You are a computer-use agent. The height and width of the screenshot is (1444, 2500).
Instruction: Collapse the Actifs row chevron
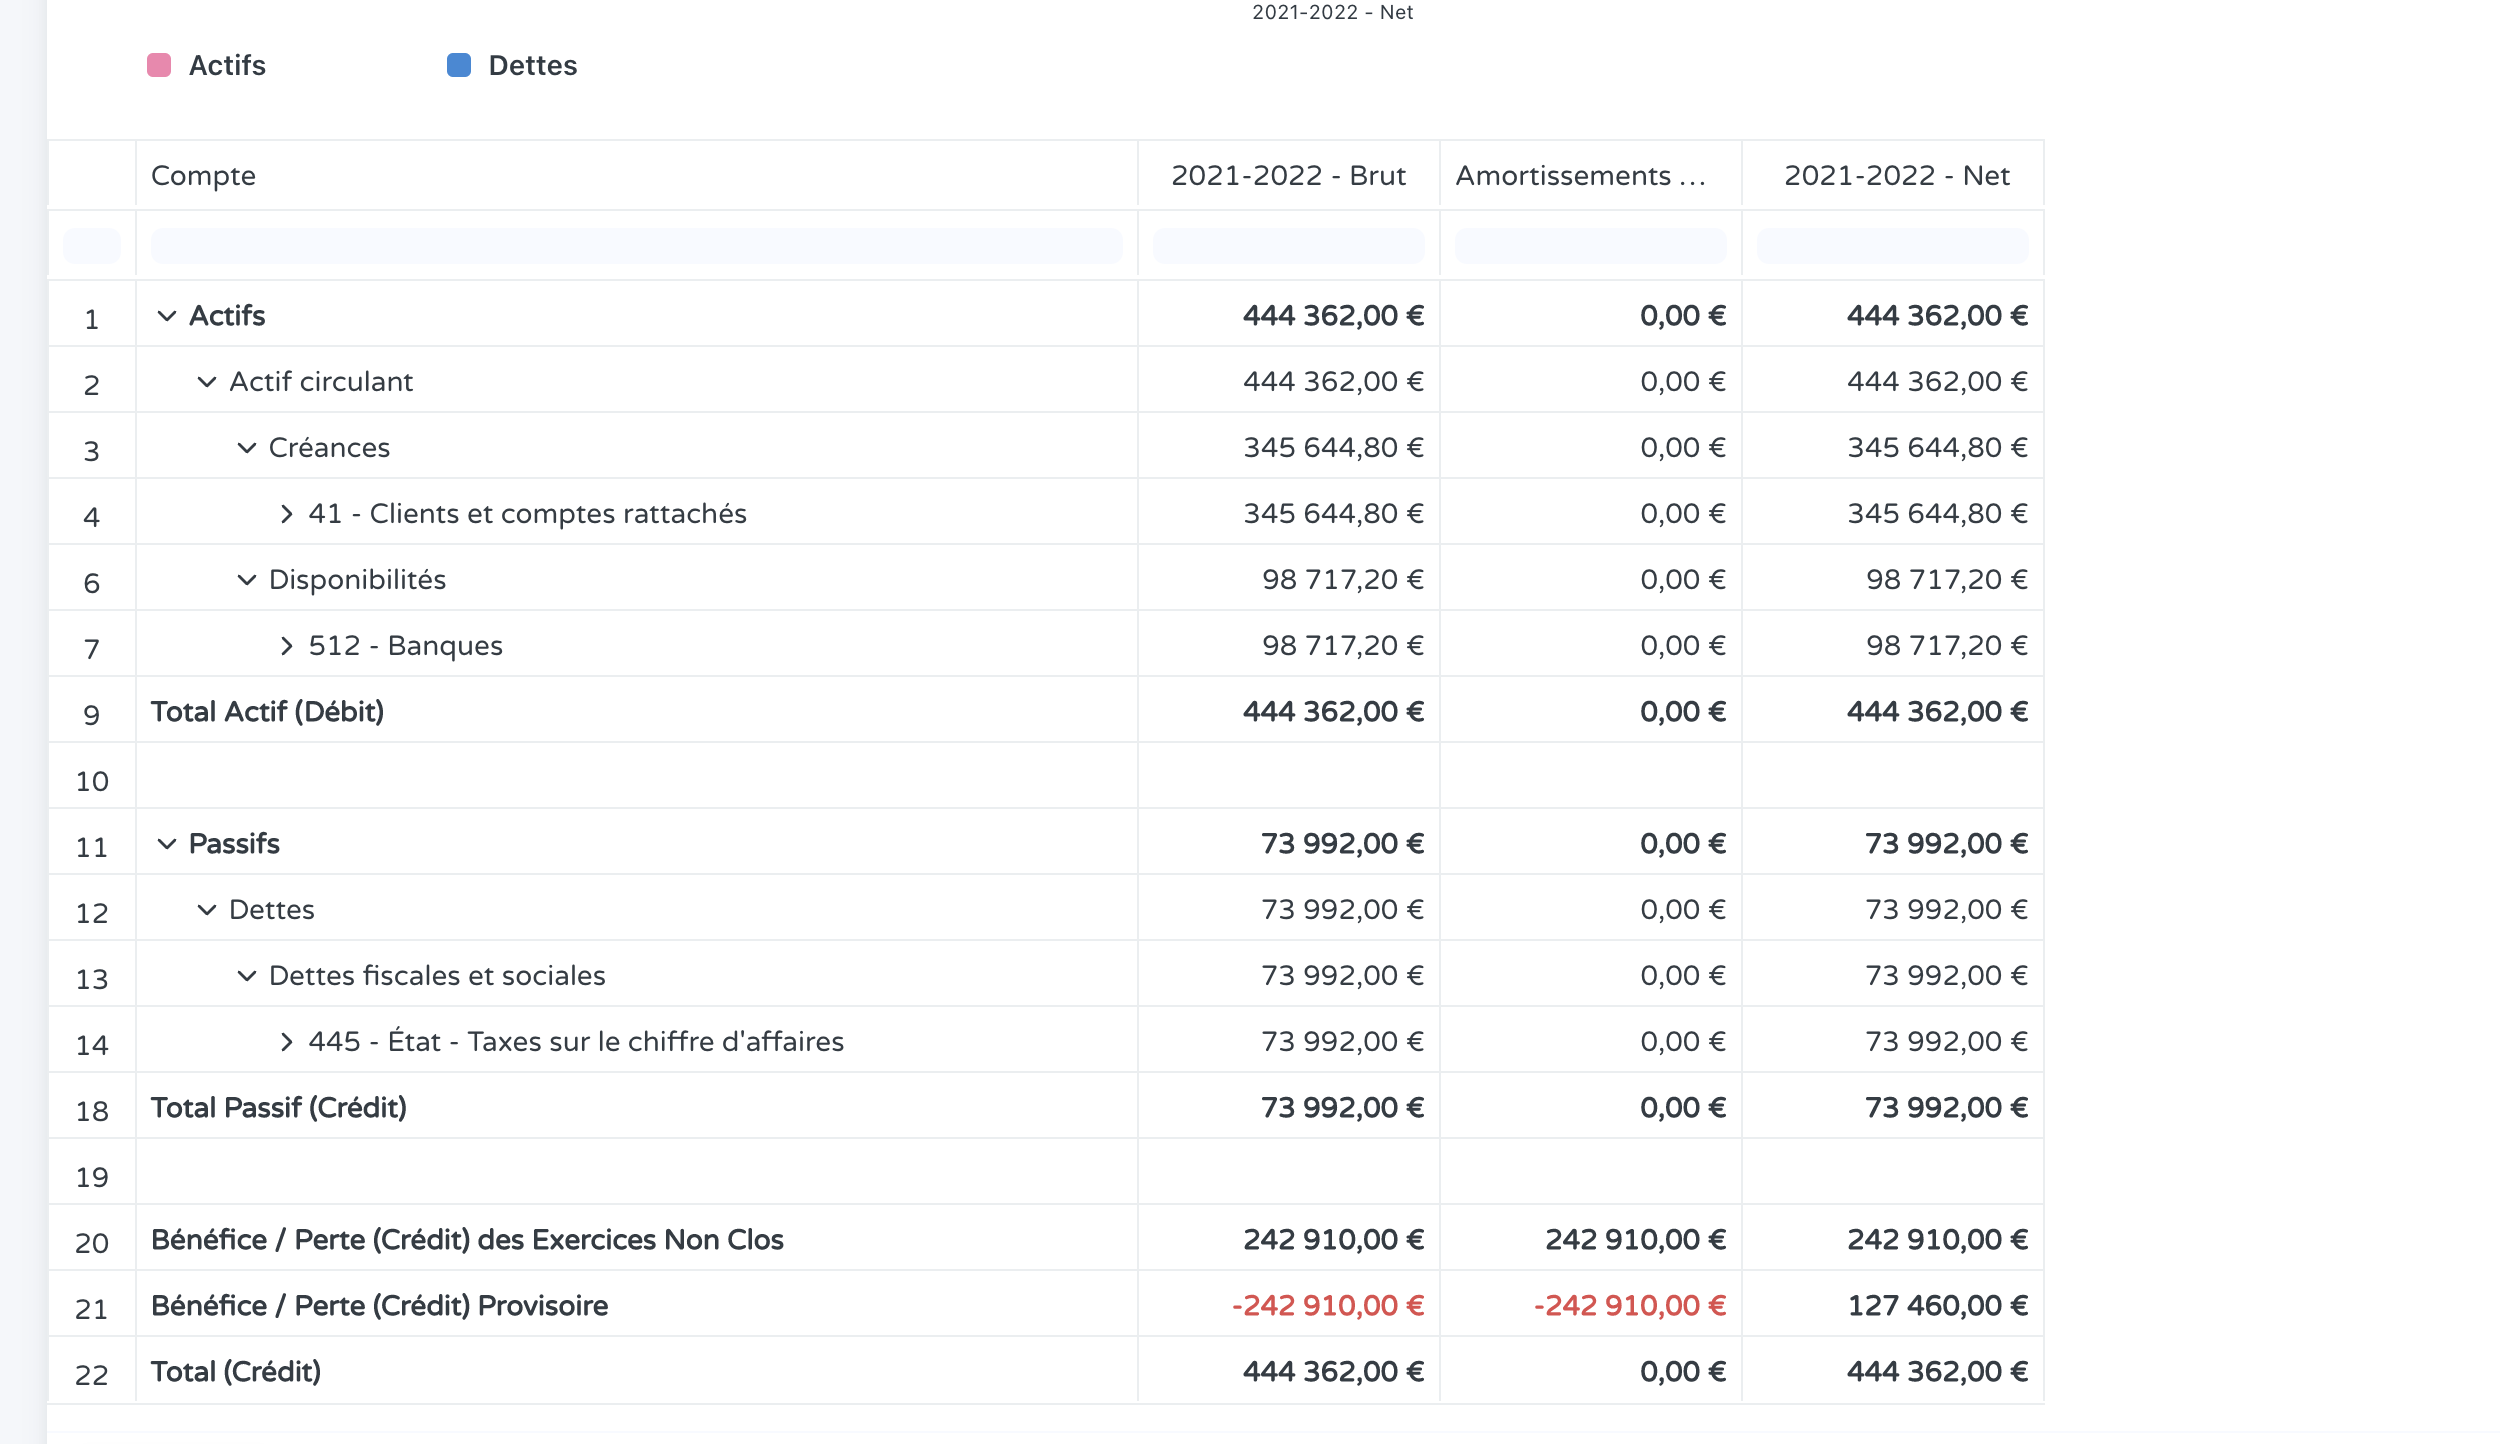167,316
